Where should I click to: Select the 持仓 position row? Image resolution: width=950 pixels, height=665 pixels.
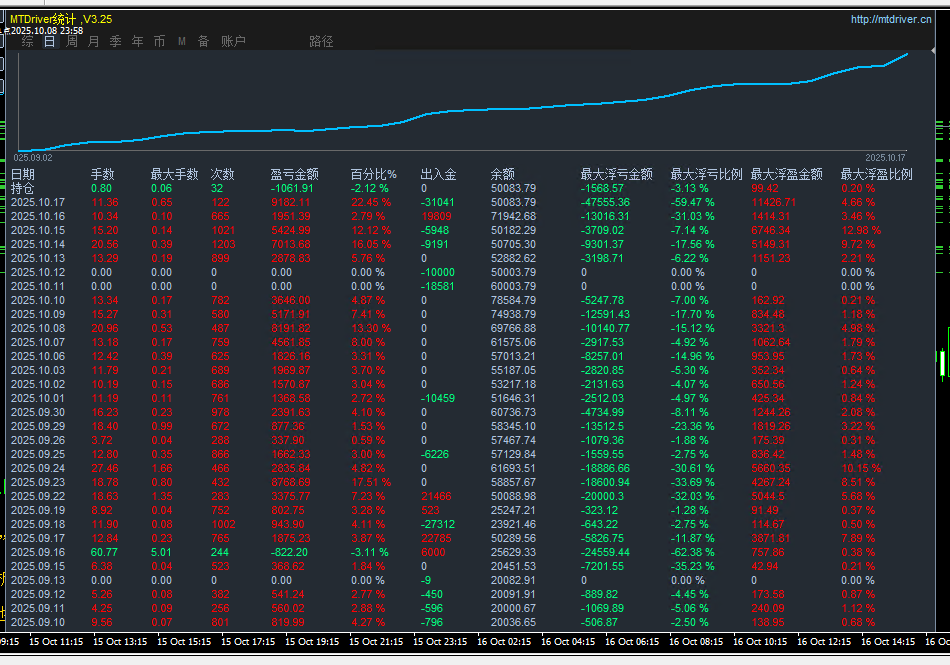(x=23, y=188)
